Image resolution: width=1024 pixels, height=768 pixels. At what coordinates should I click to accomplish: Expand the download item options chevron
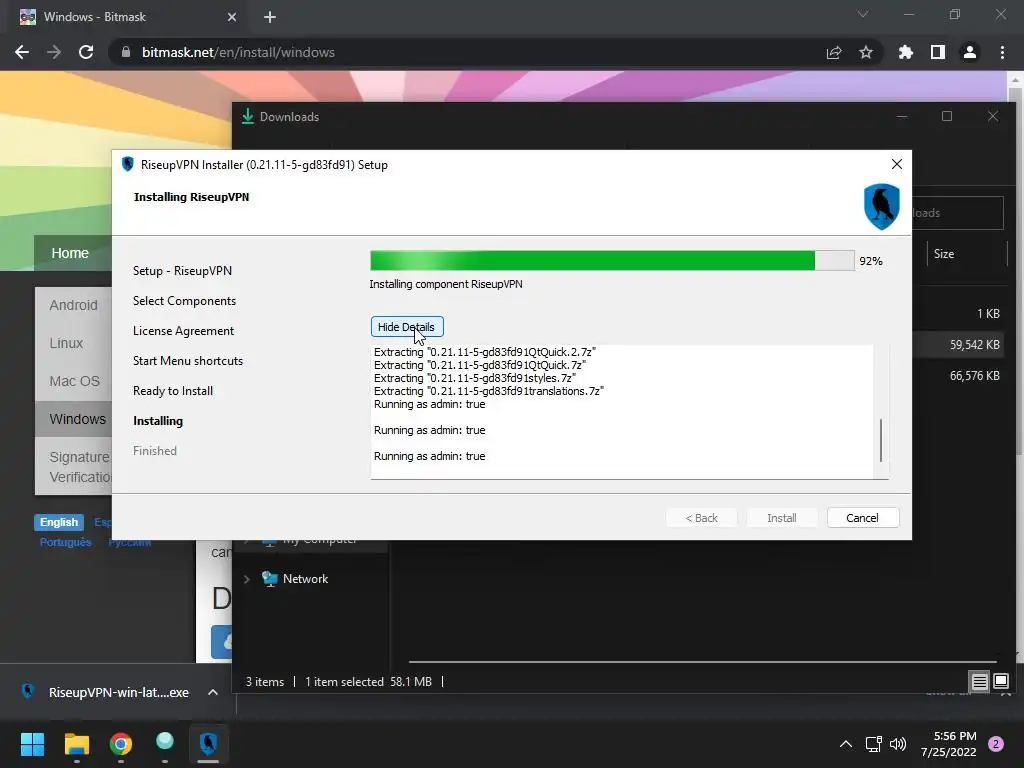pos(213,692)
